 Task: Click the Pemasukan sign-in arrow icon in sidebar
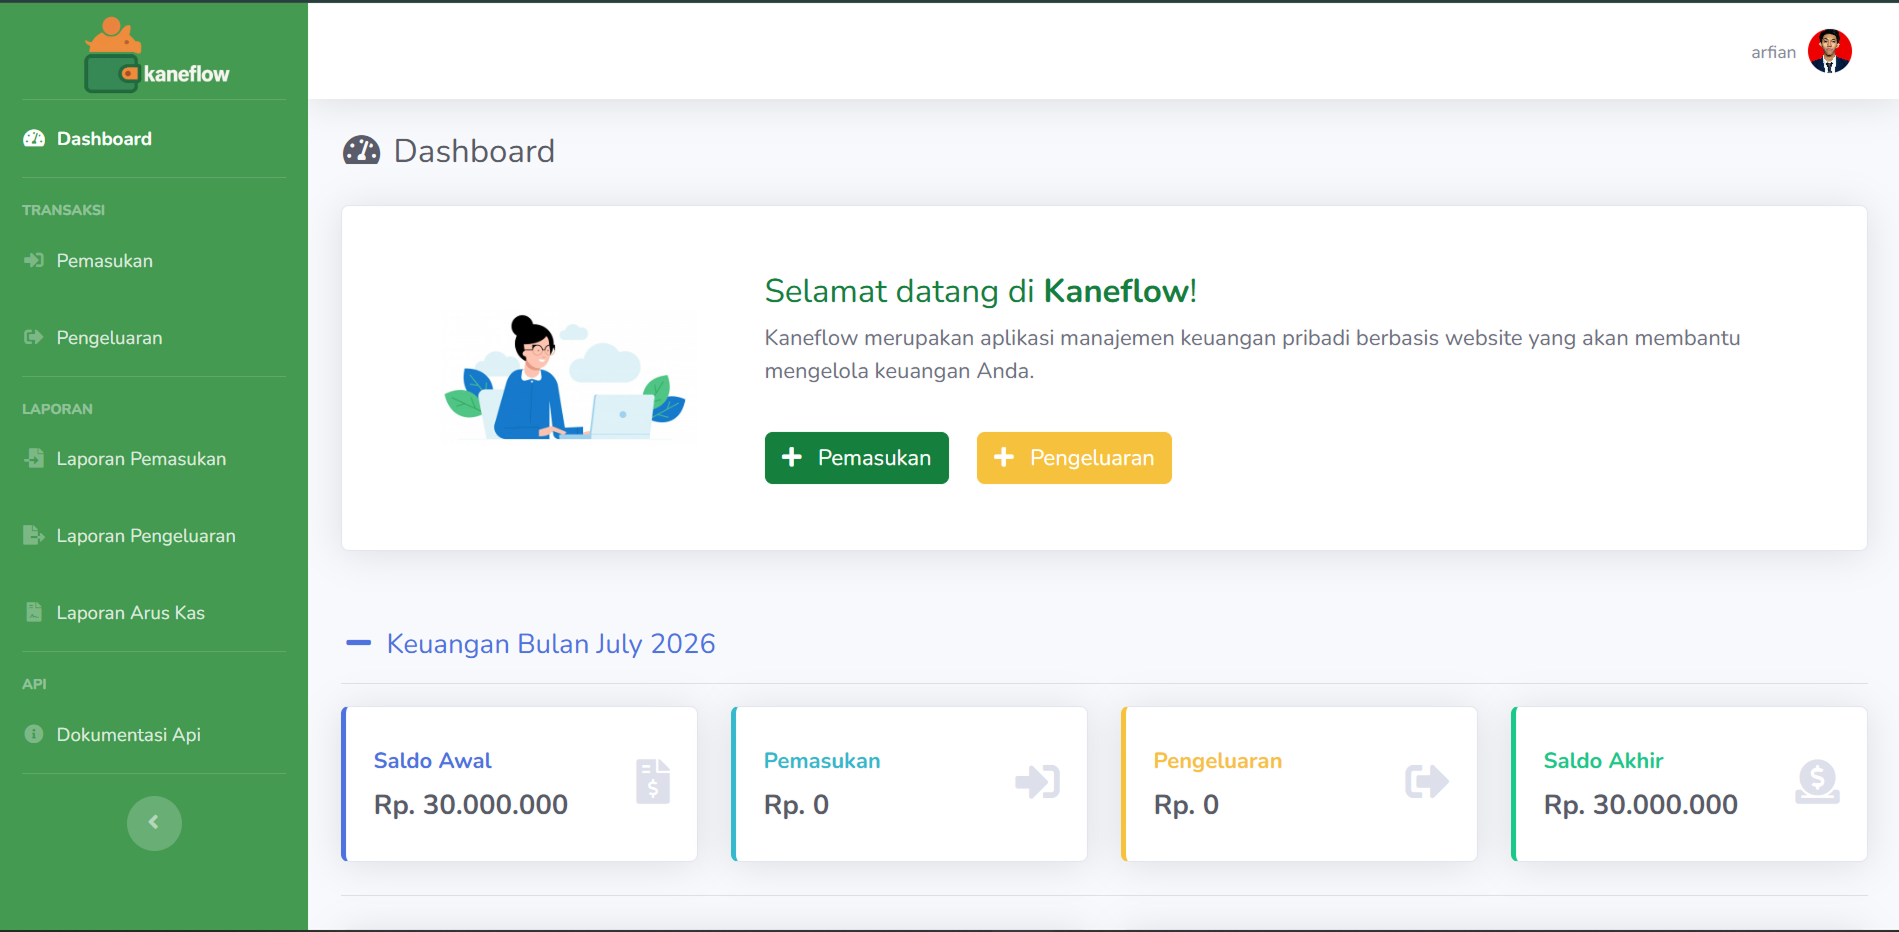pyautogui.click(x=34, y=260)
